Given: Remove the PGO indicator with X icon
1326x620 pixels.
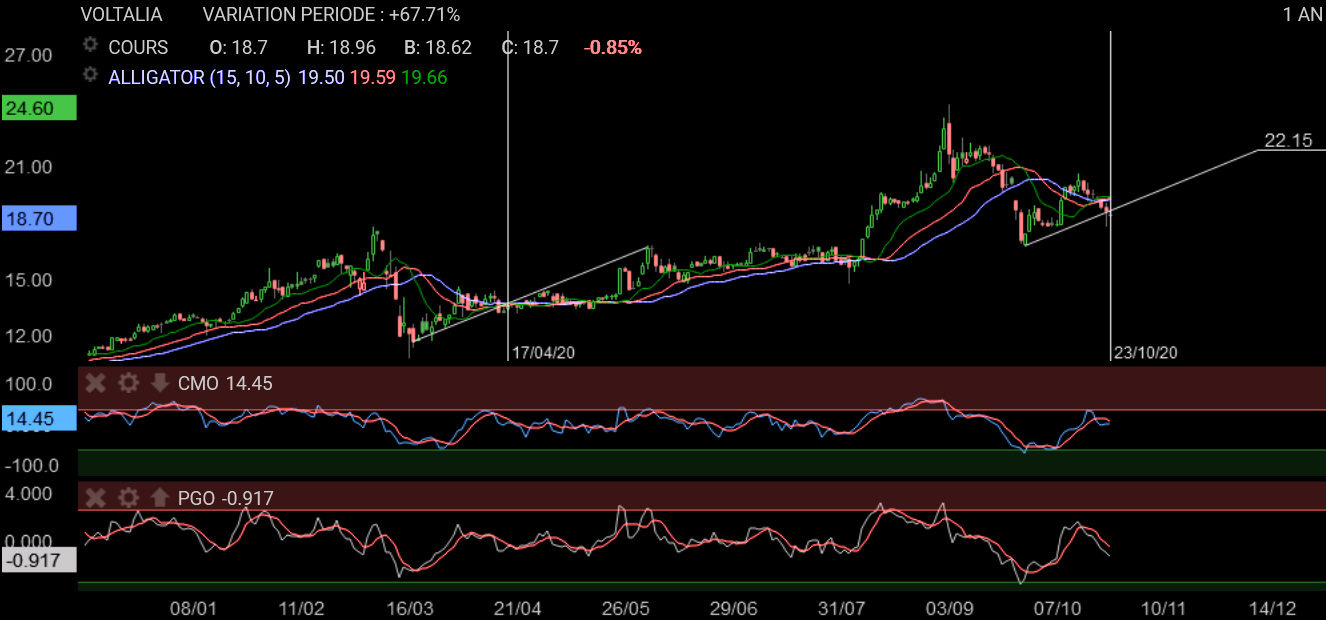Looking at the screenshot, I should [x=96, y=497].
